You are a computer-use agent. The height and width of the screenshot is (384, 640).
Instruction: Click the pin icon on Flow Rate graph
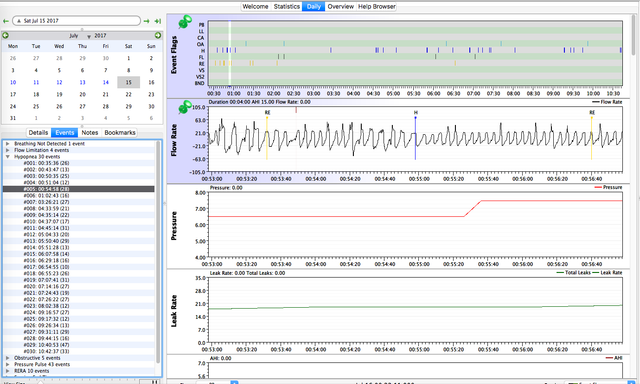(185, 107)
